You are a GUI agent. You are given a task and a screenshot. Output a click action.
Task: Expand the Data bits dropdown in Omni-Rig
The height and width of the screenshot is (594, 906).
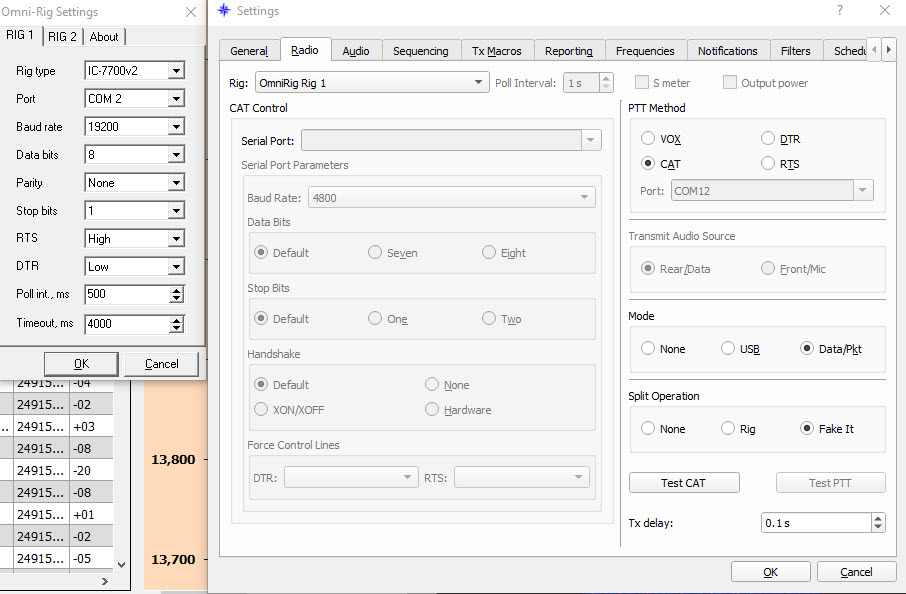point(176,154)
